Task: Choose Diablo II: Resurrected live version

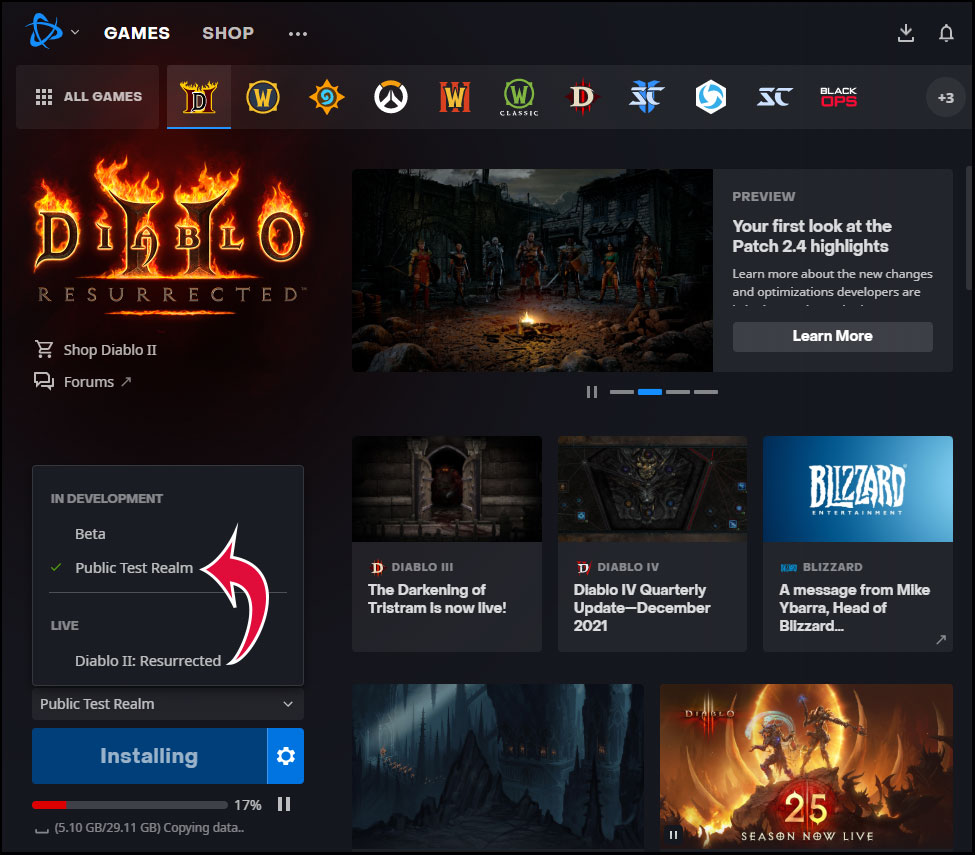Action: pos(148,661)
